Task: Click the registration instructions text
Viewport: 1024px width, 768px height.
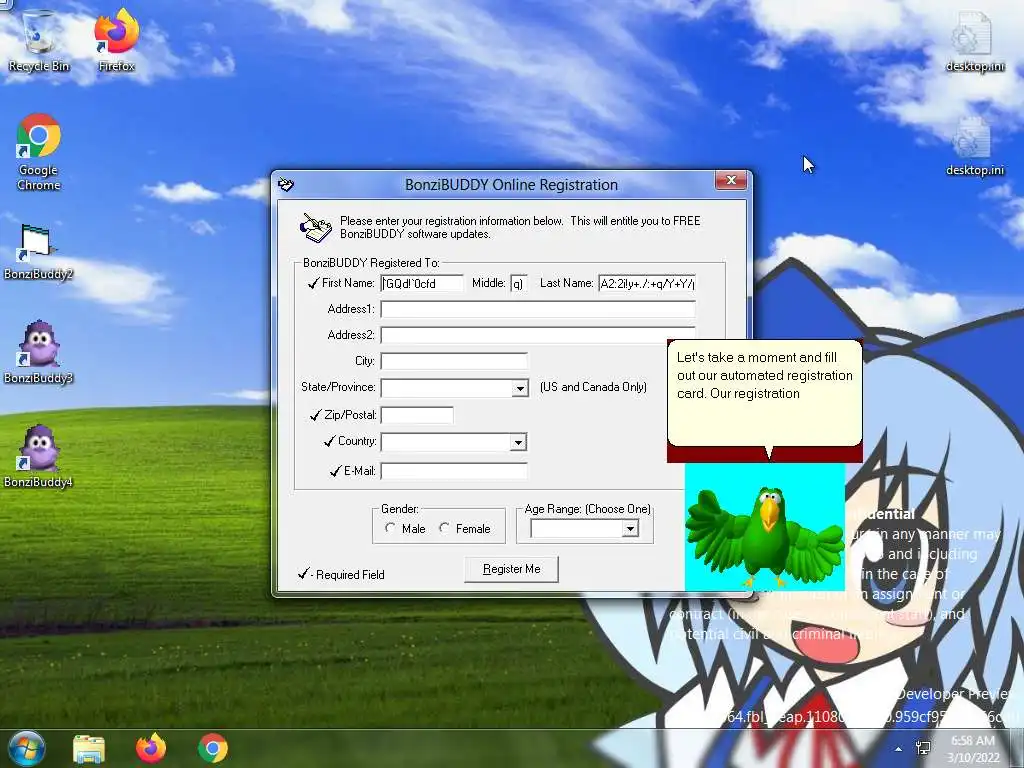Action: pyautogui.click(x=520, y=227)
